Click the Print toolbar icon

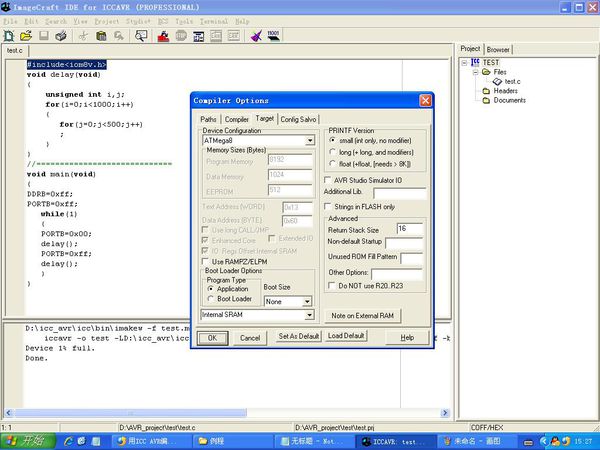pos(62,36)
